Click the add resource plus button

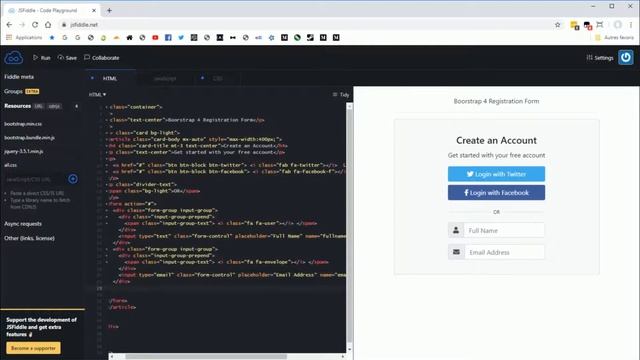tap(73, 179)
